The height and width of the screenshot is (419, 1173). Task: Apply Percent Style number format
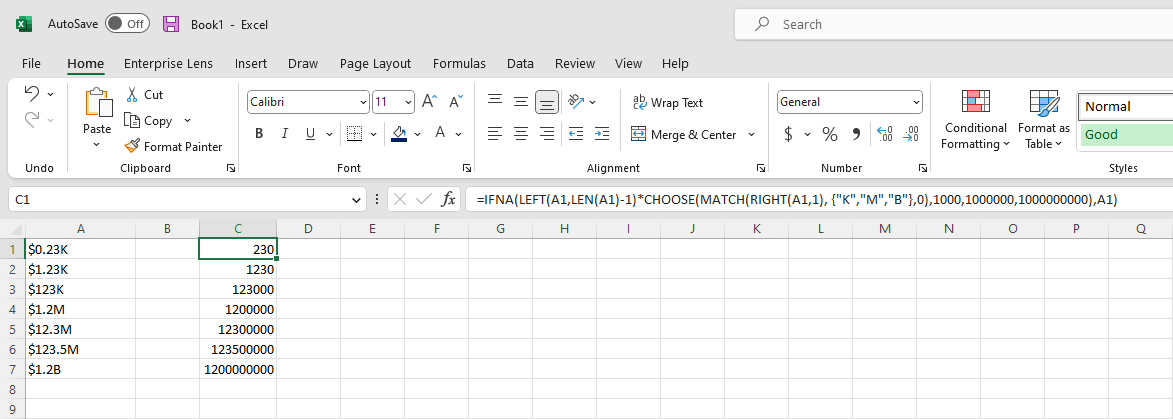coord(829,134)
